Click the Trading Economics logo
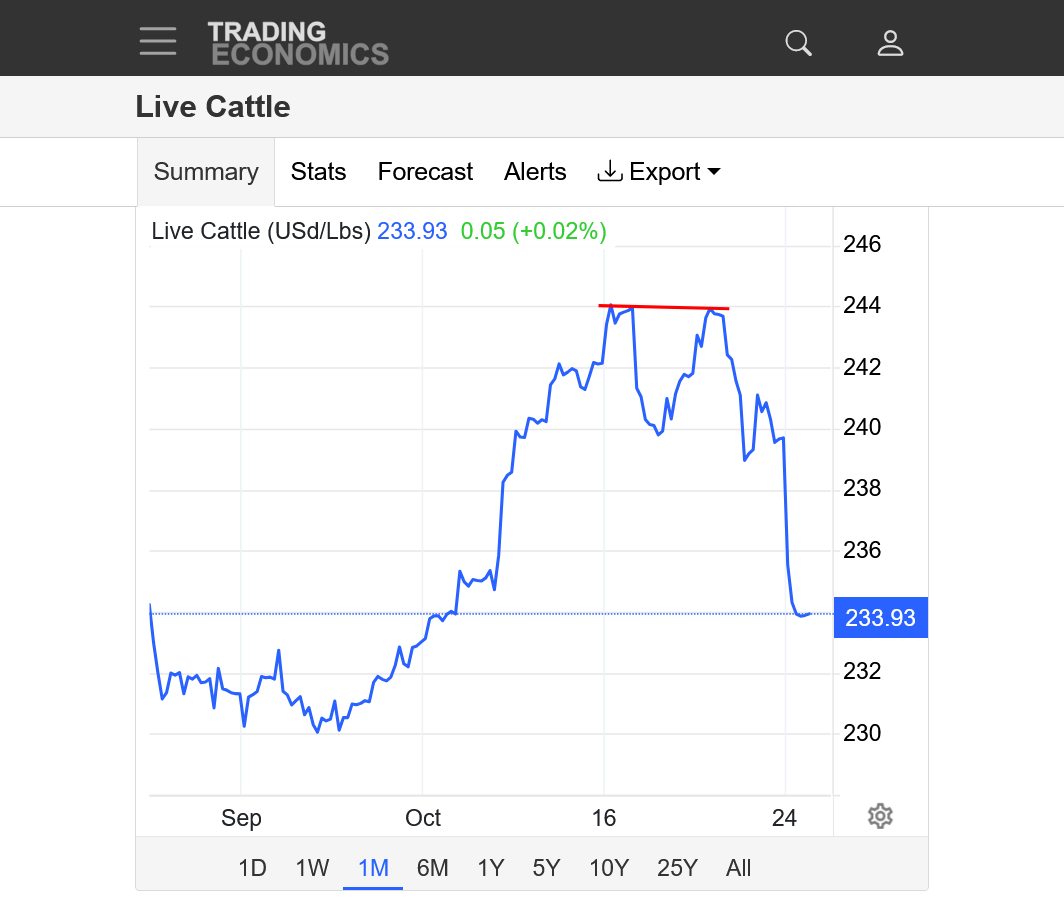 click(298, 43)
